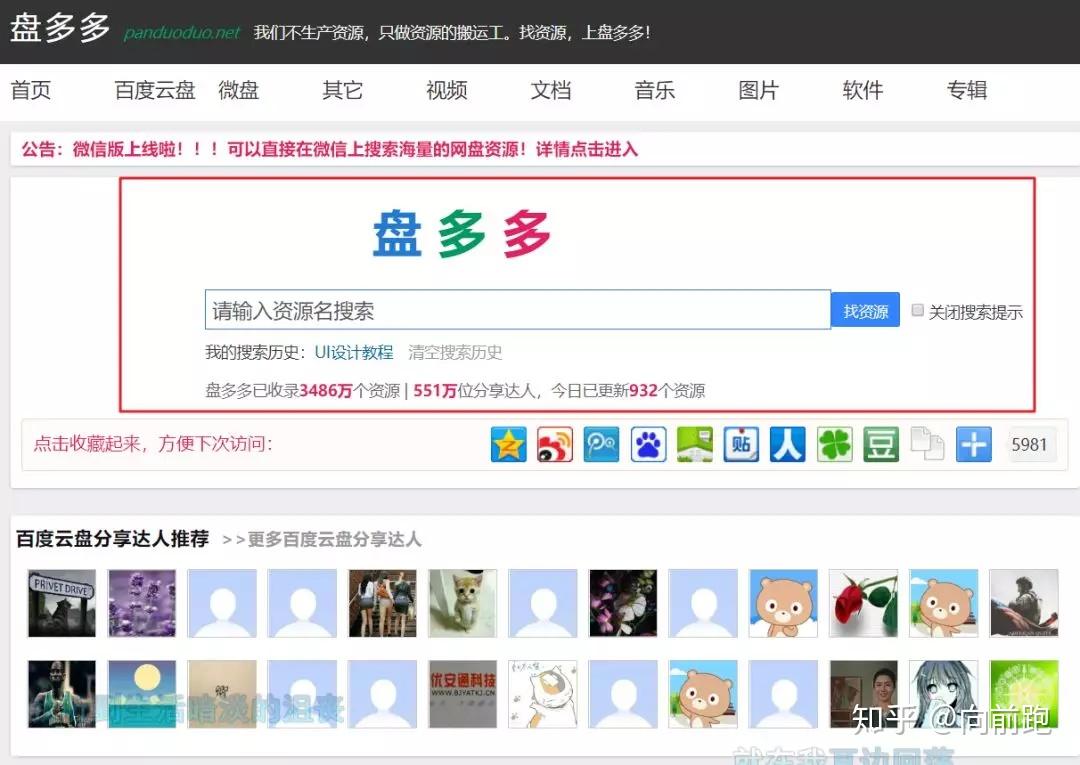Open the full moon avatar
This screenshot has width=1080, height=765.
click(x=142, y=694)
